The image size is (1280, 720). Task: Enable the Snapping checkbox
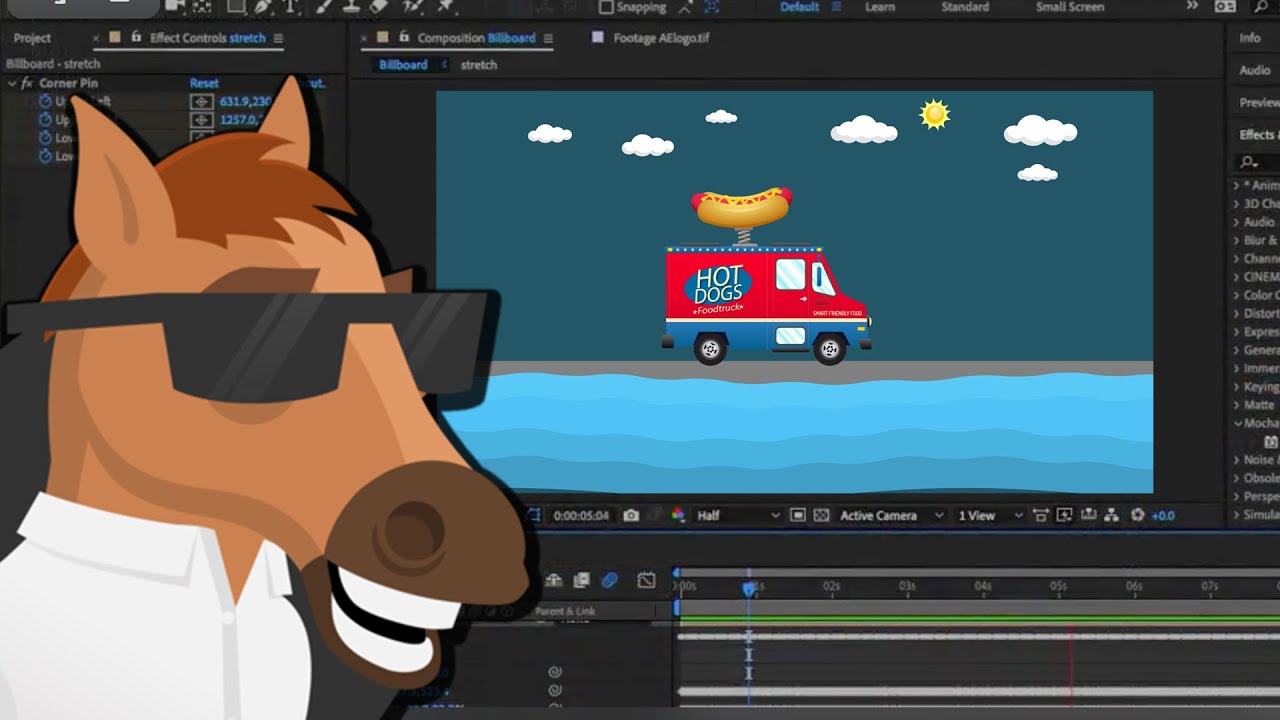606,7
